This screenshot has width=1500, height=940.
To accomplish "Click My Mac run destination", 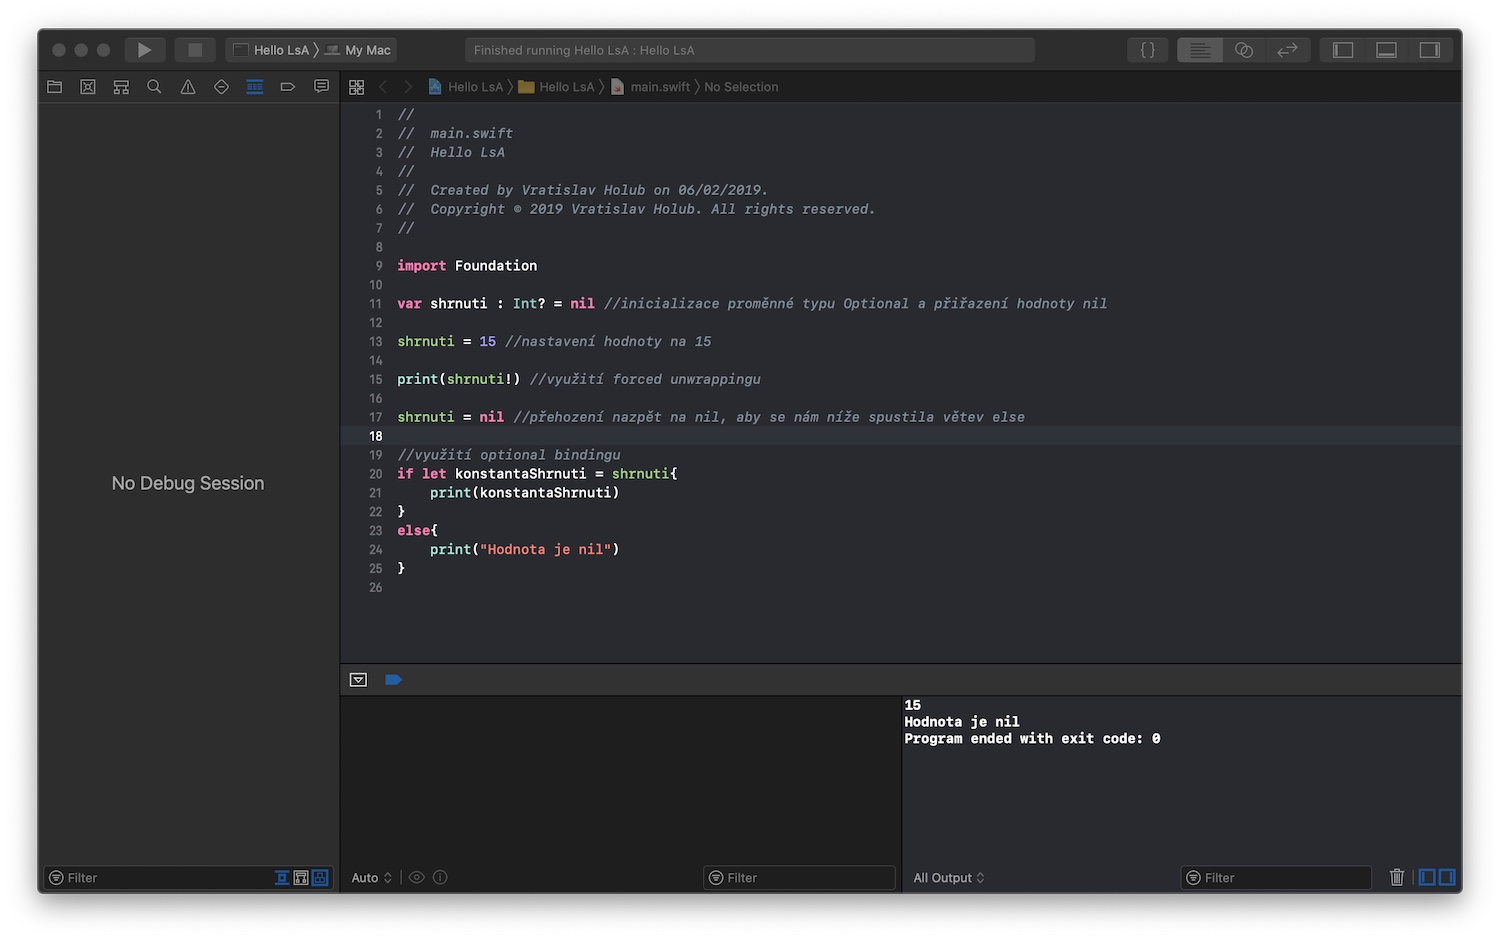I will coord(367,50).
